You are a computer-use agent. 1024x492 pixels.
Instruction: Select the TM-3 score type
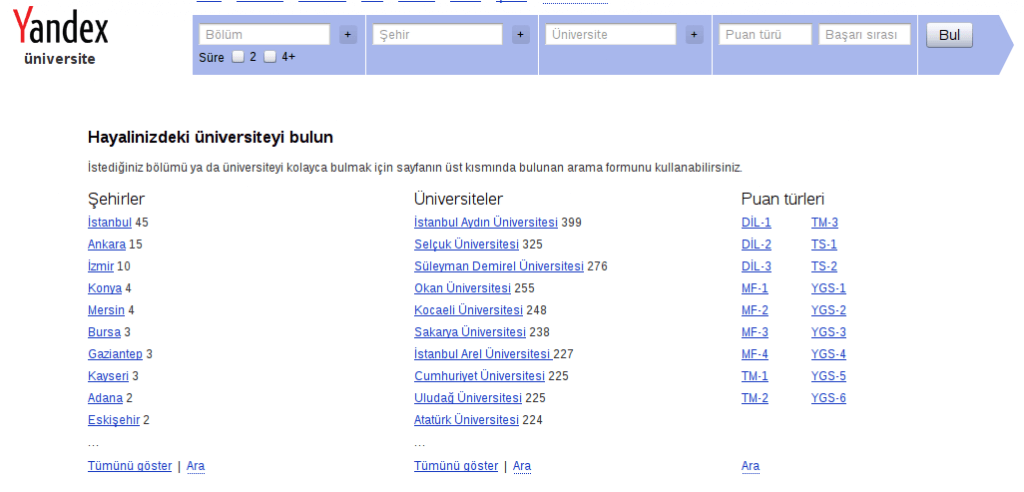pos(825,222)
